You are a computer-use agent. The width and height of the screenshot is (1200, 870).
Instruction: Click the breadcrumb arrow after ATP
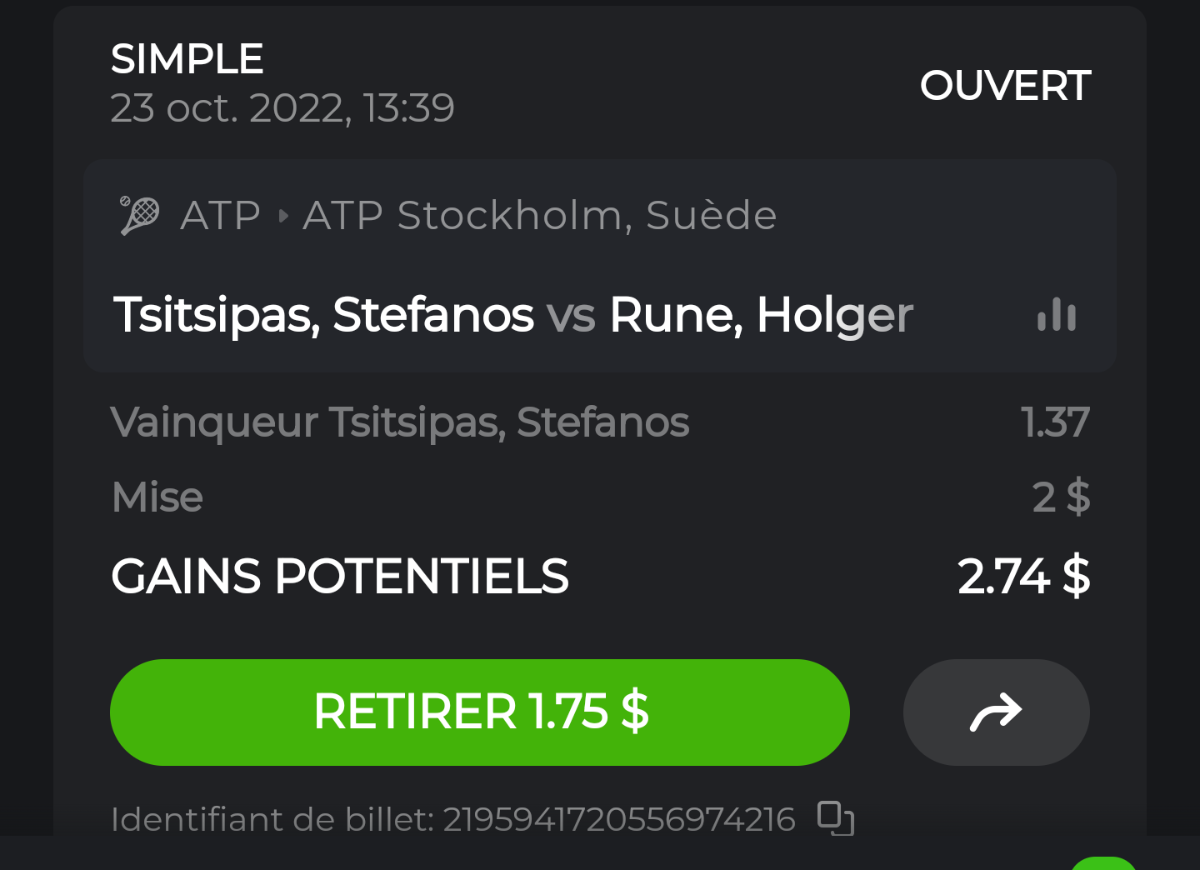pos(282,215)
